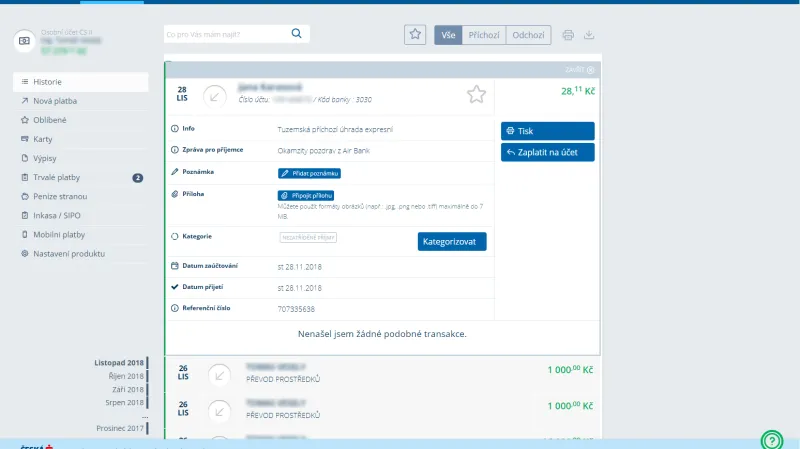Click the incoming arrow icon of the 28 LIS payment
This screenshot has width=800, height=449.
(215, 96)
